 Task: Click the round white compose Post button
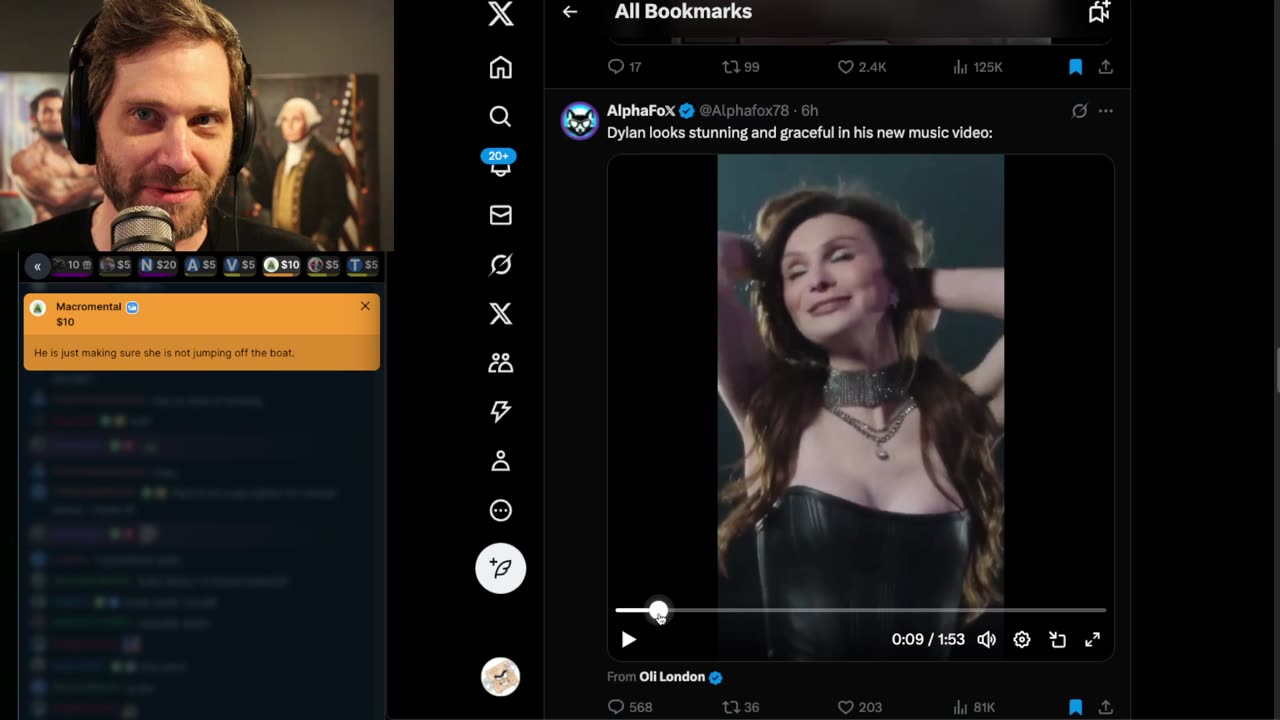point(501,568)
